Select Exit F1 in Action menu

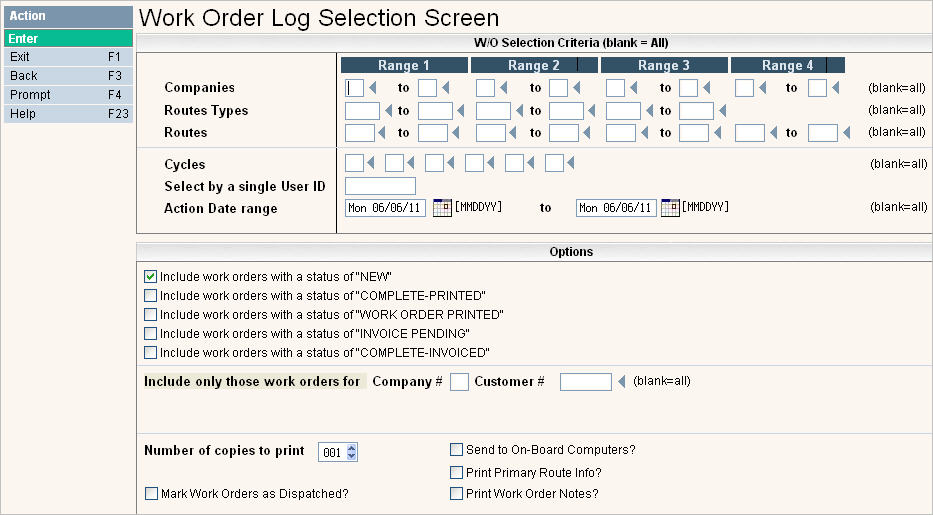click(68, 57)
